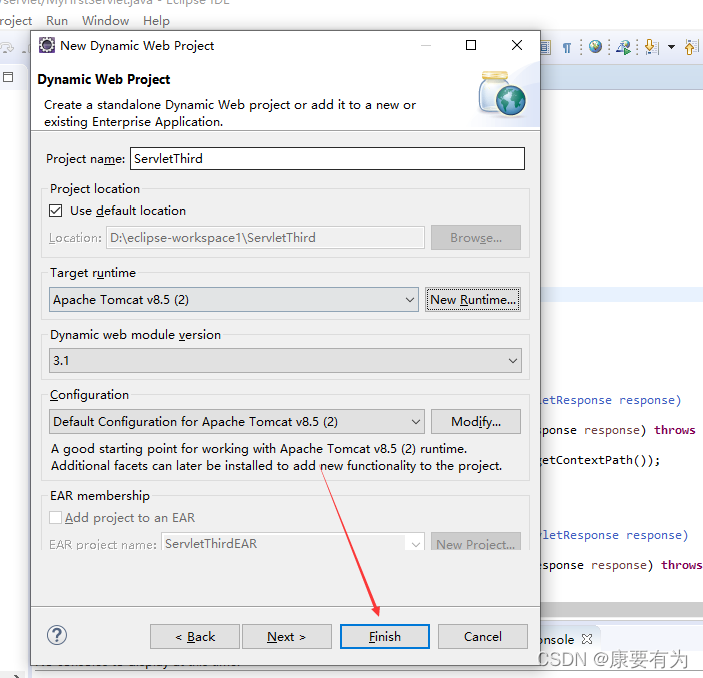Viewport: 703px width, 678px height.
Task: Toggle show whitespace characters pilcrow icon
Action: 567,48
